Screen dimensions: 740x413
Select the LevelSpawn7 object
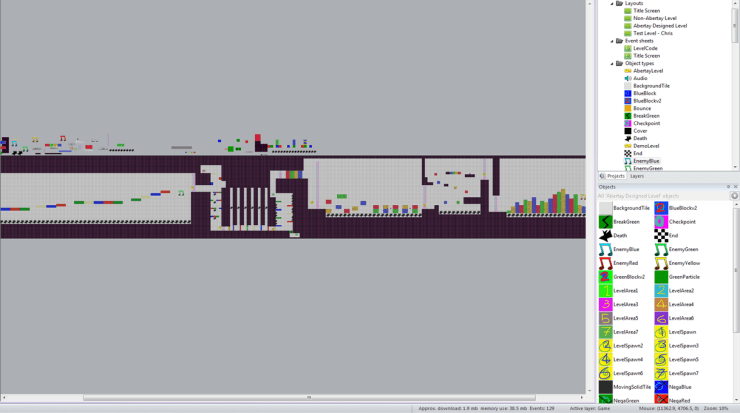[x=677, y=373]
